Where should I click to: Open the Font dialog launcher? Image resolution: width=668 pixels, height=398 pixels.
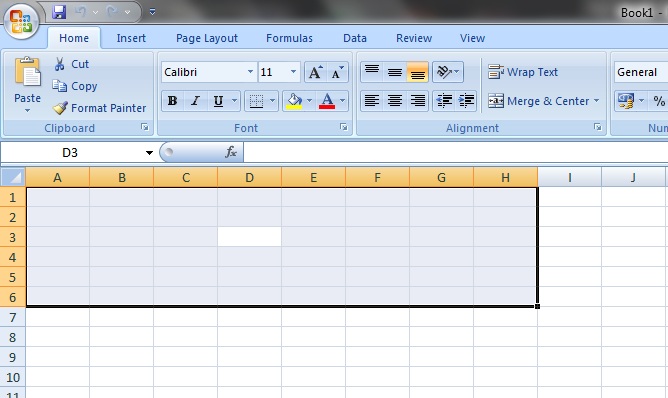(x=343, y=127)
